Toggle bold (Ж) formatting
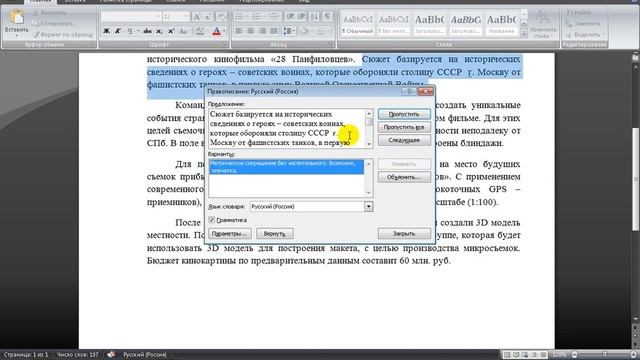This screenshot has width=640, height=360. (106, 31)
